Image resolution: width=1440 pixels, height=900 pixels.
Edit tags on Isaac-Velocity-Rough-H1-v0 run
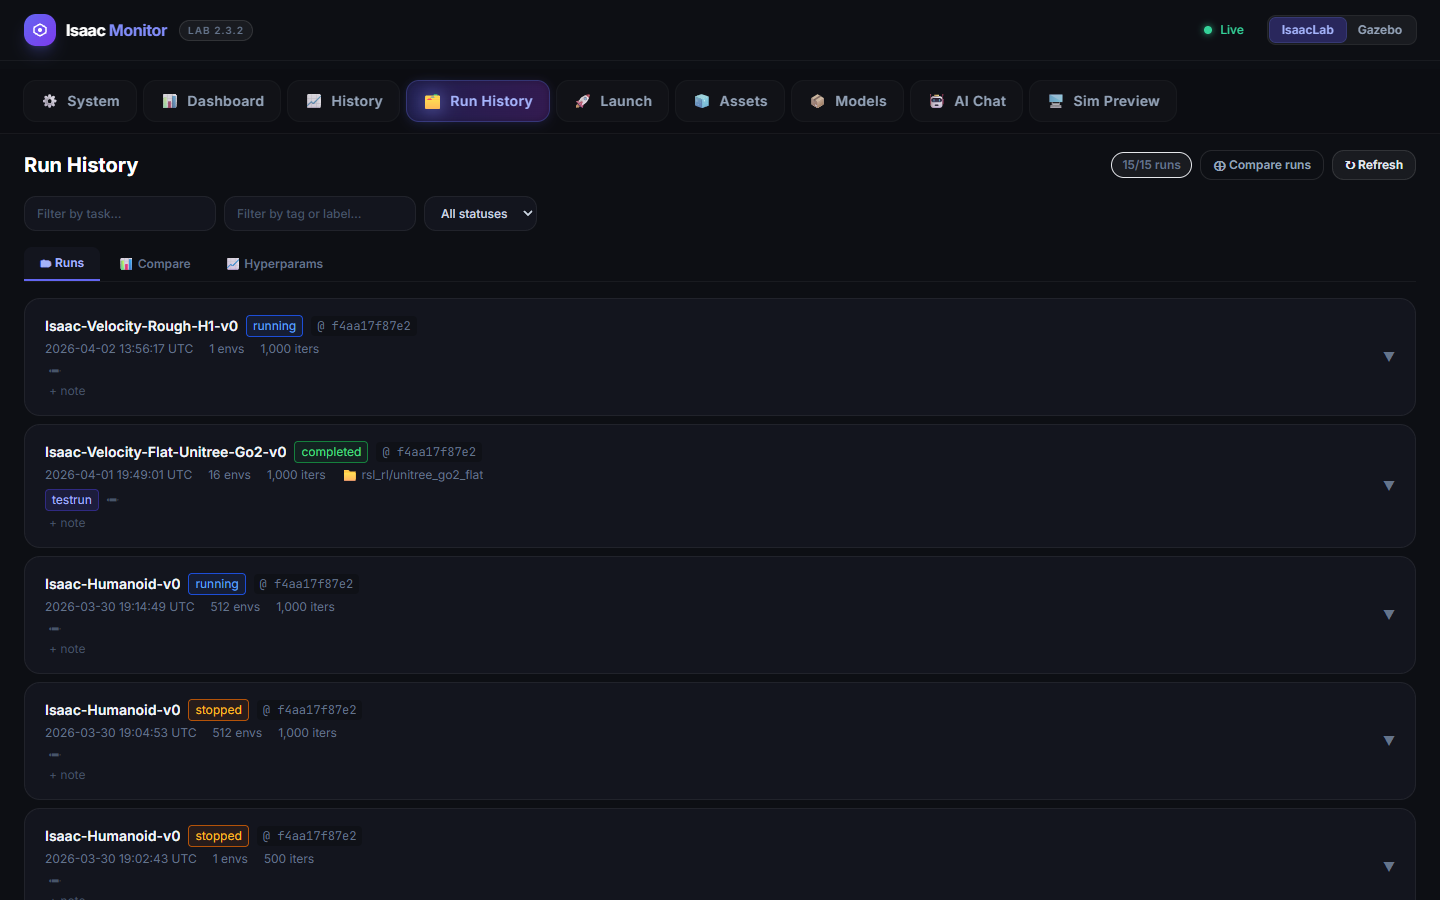click(x=54, y=371)
